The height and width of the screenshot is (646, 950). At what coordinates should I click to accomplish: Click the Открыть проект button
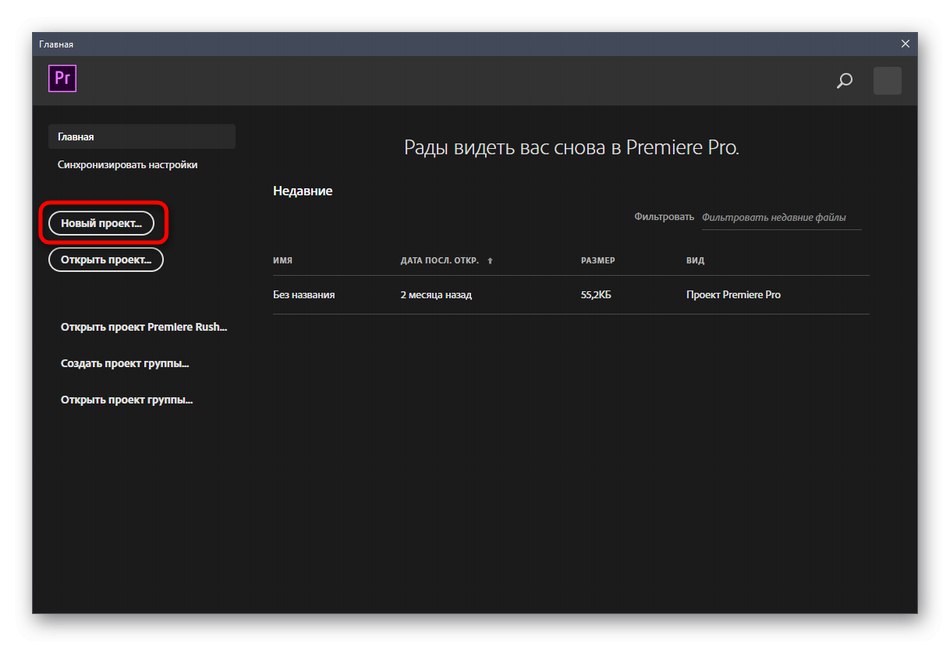tap(106, 259)
